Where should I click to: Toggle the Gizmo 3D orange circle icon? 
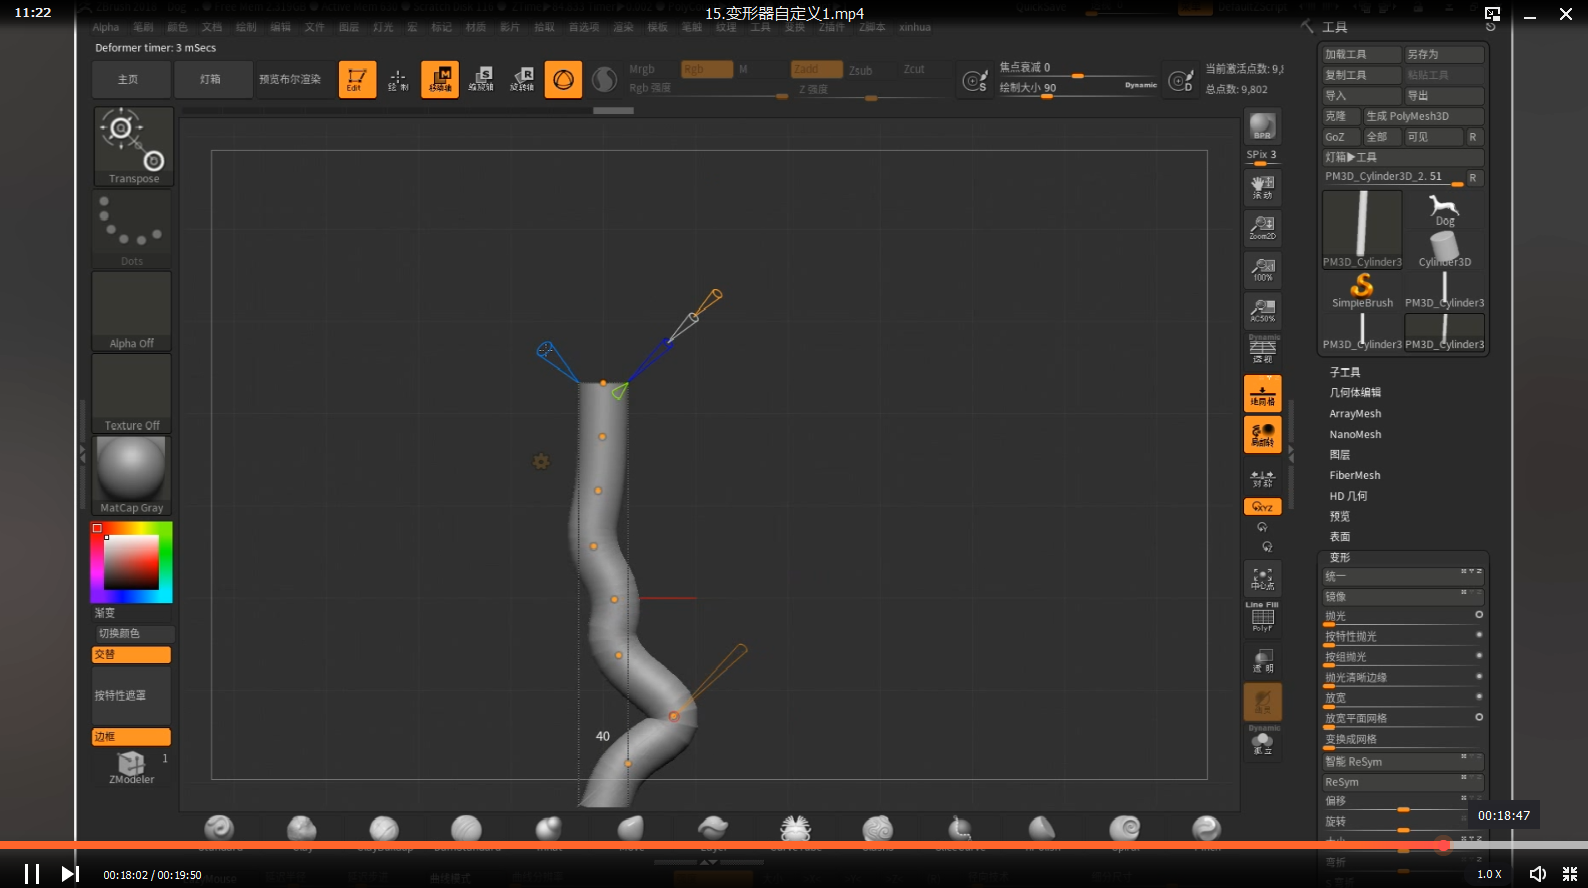pos(563,79)
